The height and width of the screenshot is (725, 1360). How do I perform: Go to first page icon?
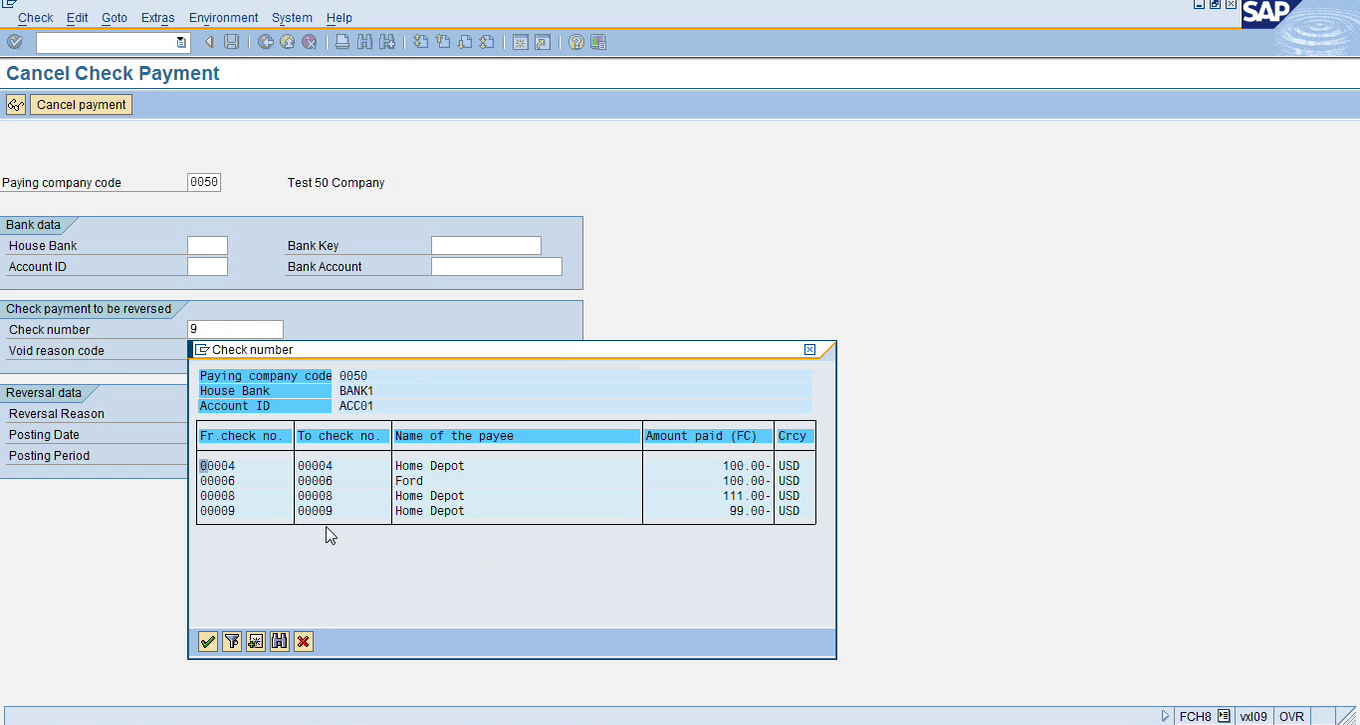(421, 42)
